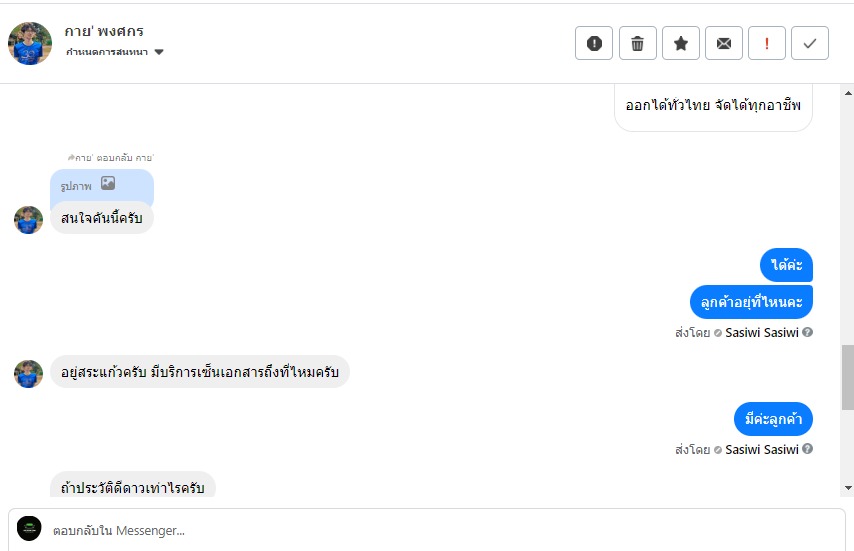This screenshot has width=854, height=551.
Task: Click the customer avatar beside the สนใจคันนี้ครับ message
Action: click(28, 219)
